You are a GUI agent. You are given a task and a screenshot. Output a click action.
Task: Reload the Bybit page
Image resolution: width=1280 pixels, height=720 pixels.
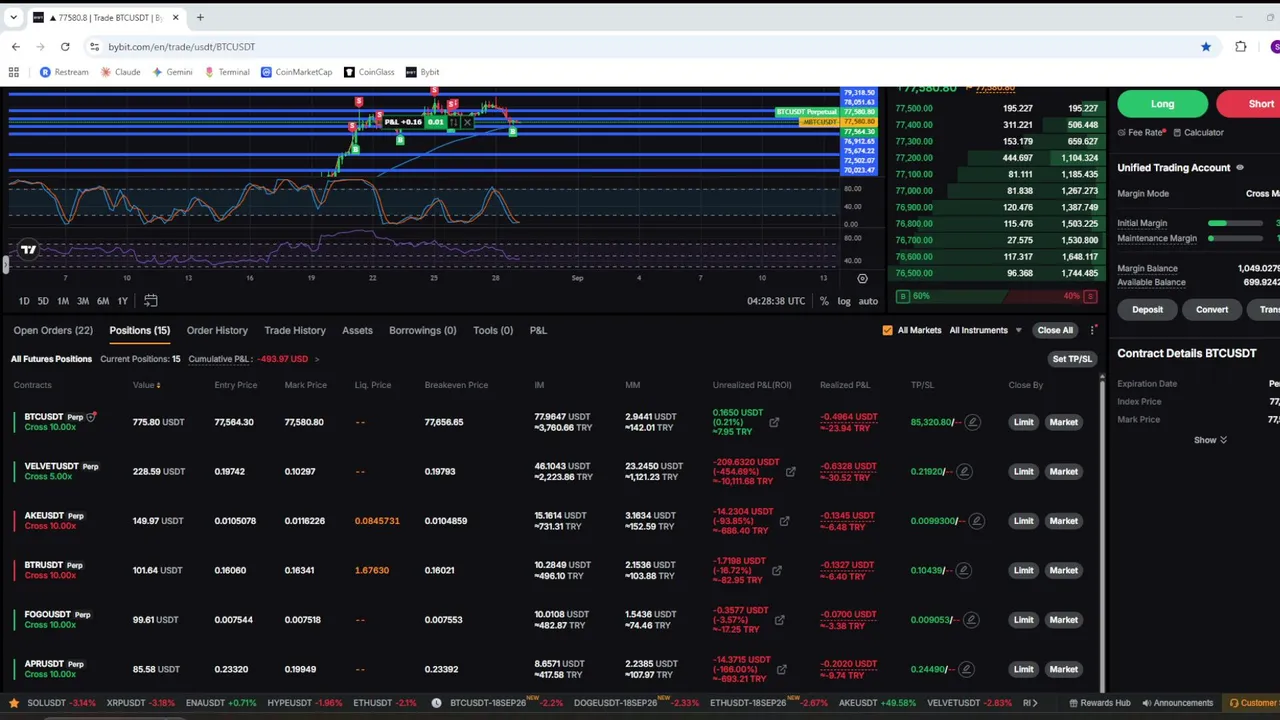[x=65, y=46]
